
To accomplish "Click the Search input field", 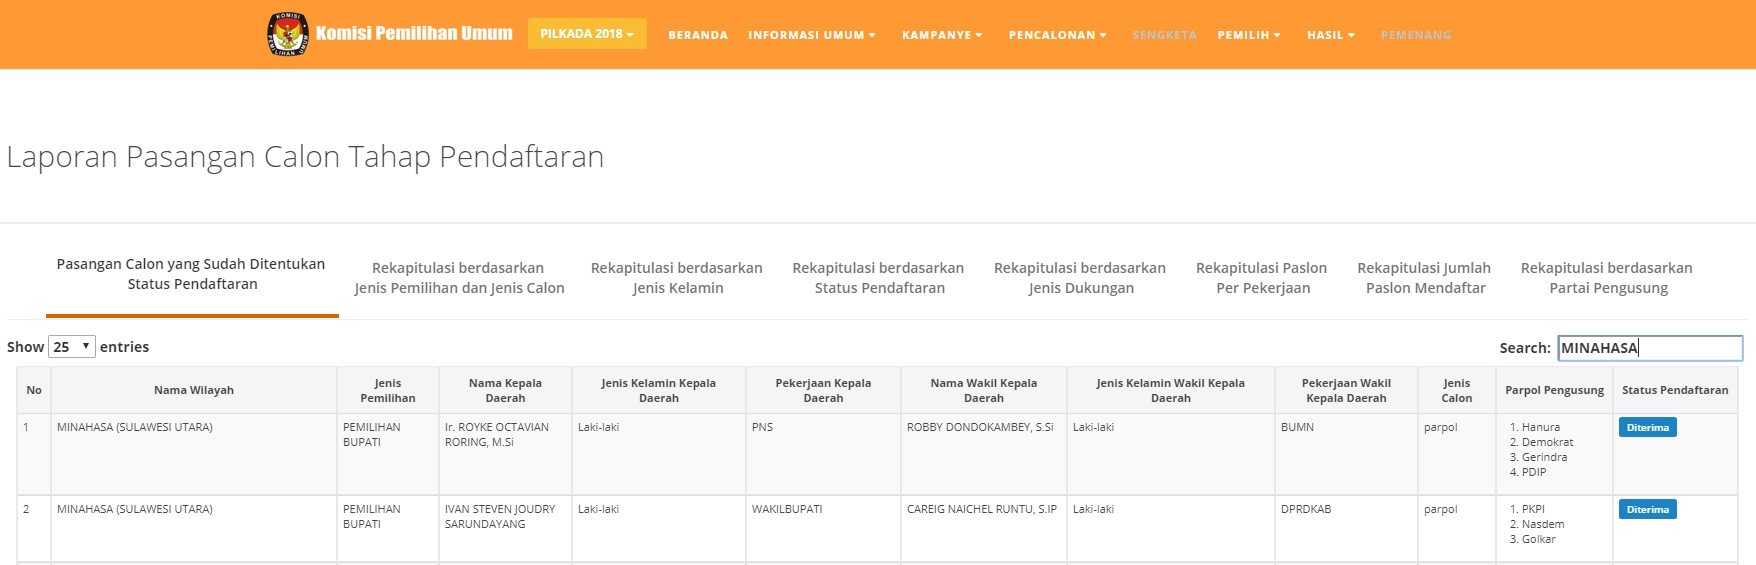I will (x=1649, y=348).
